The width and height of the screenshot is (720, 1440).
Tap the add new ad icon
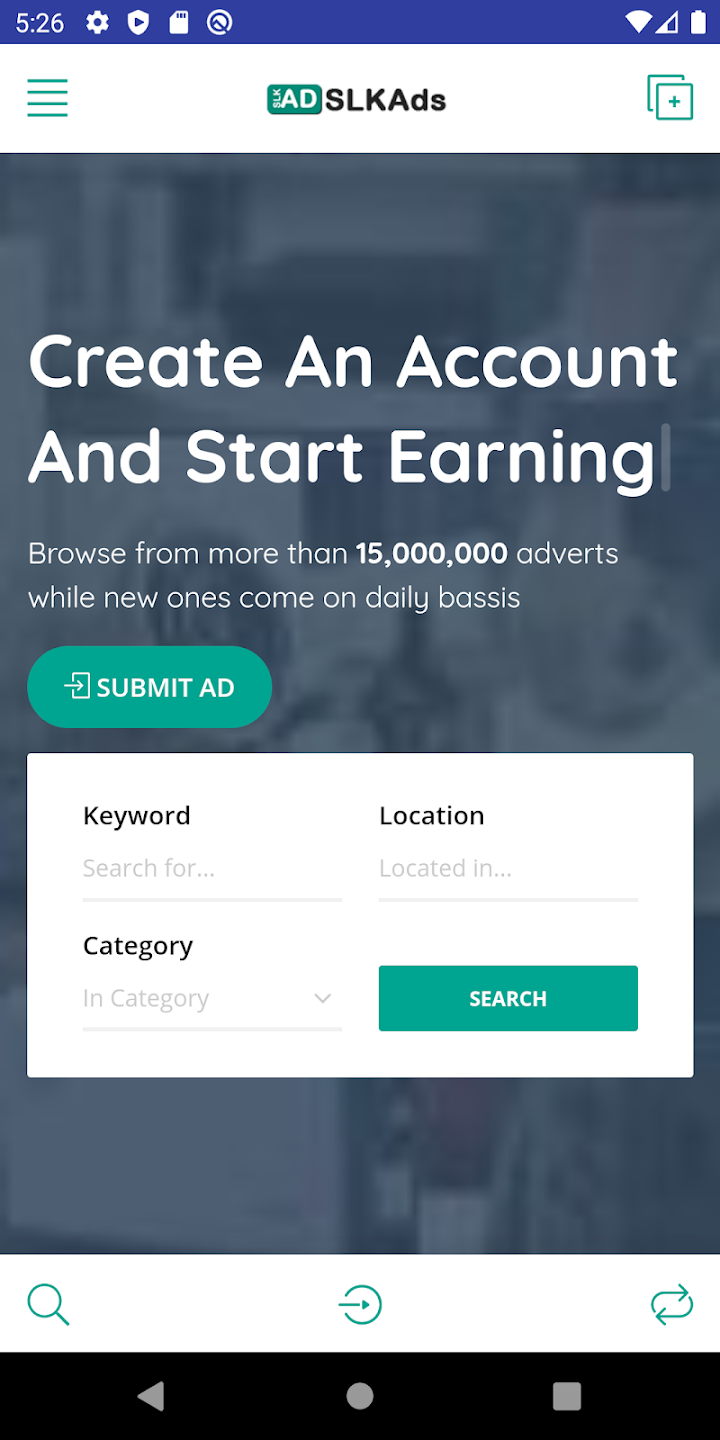tap(670, 98)
